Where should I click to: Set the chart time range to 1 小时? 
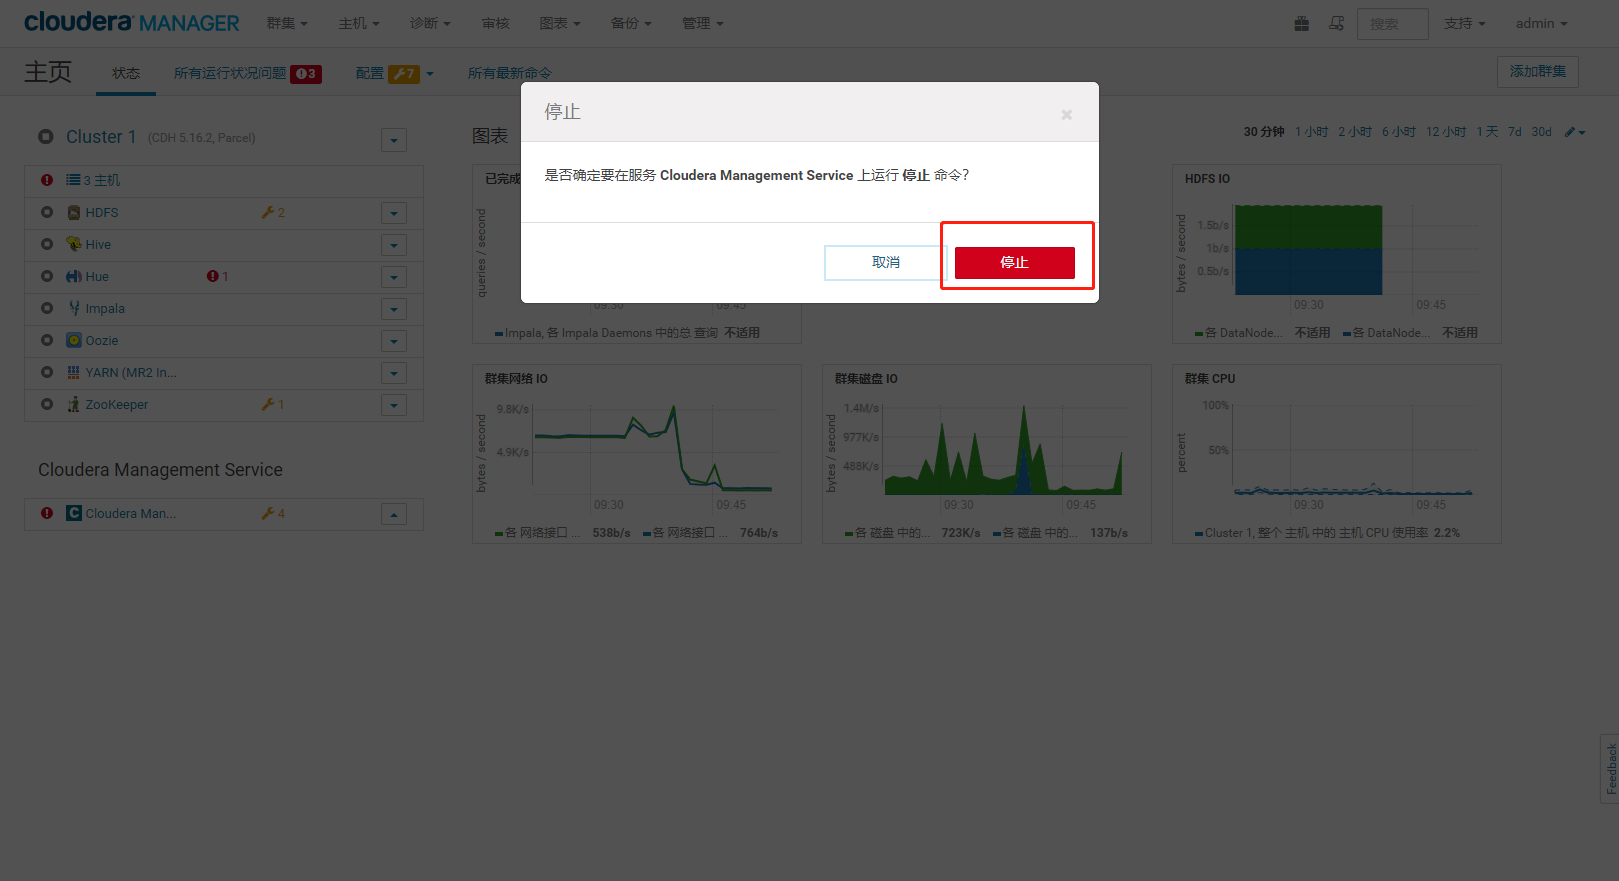tap(1311, 132)
